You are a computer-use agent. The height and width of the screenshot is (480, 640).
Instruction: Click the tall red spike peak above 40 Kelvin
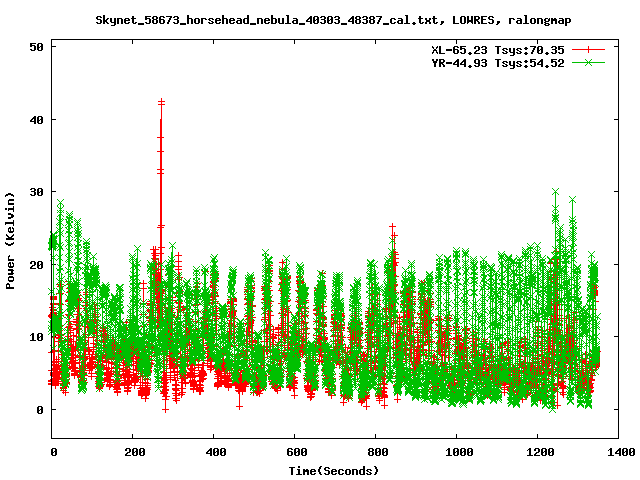point(161,102)
